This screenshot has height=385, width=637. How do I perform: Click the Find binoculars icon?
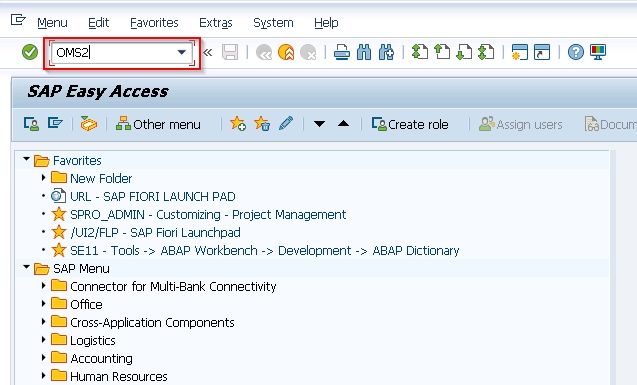click(364, 52)
